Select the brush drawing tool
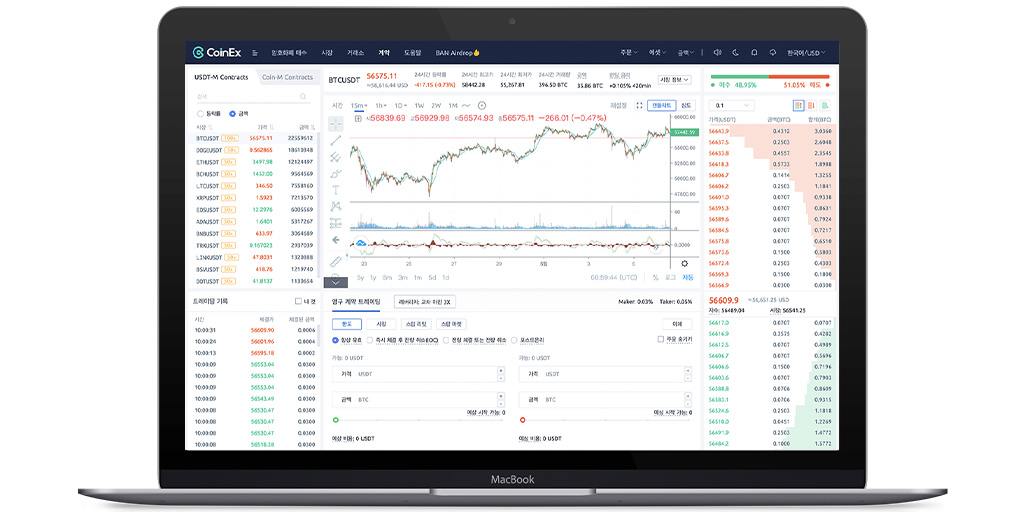The height and width of the screenshot is (512, 1024). click(336, 174)
